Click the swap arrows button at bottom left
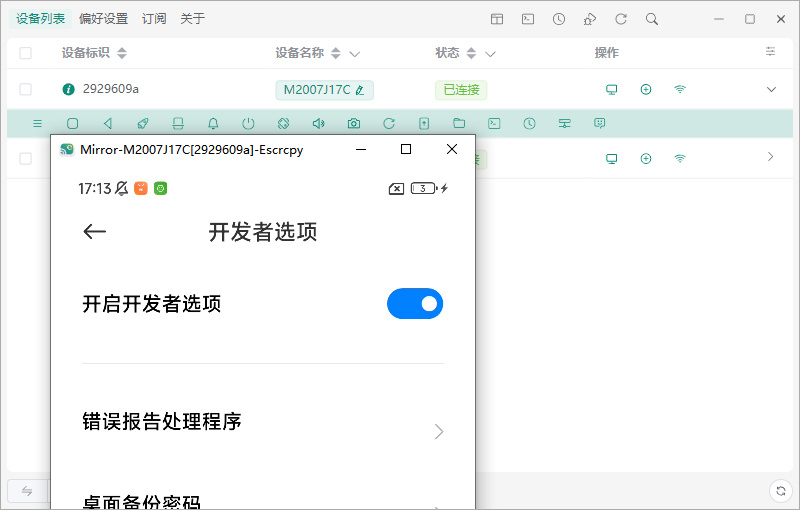This screenshot has width=800, height=510. [27, 491]
